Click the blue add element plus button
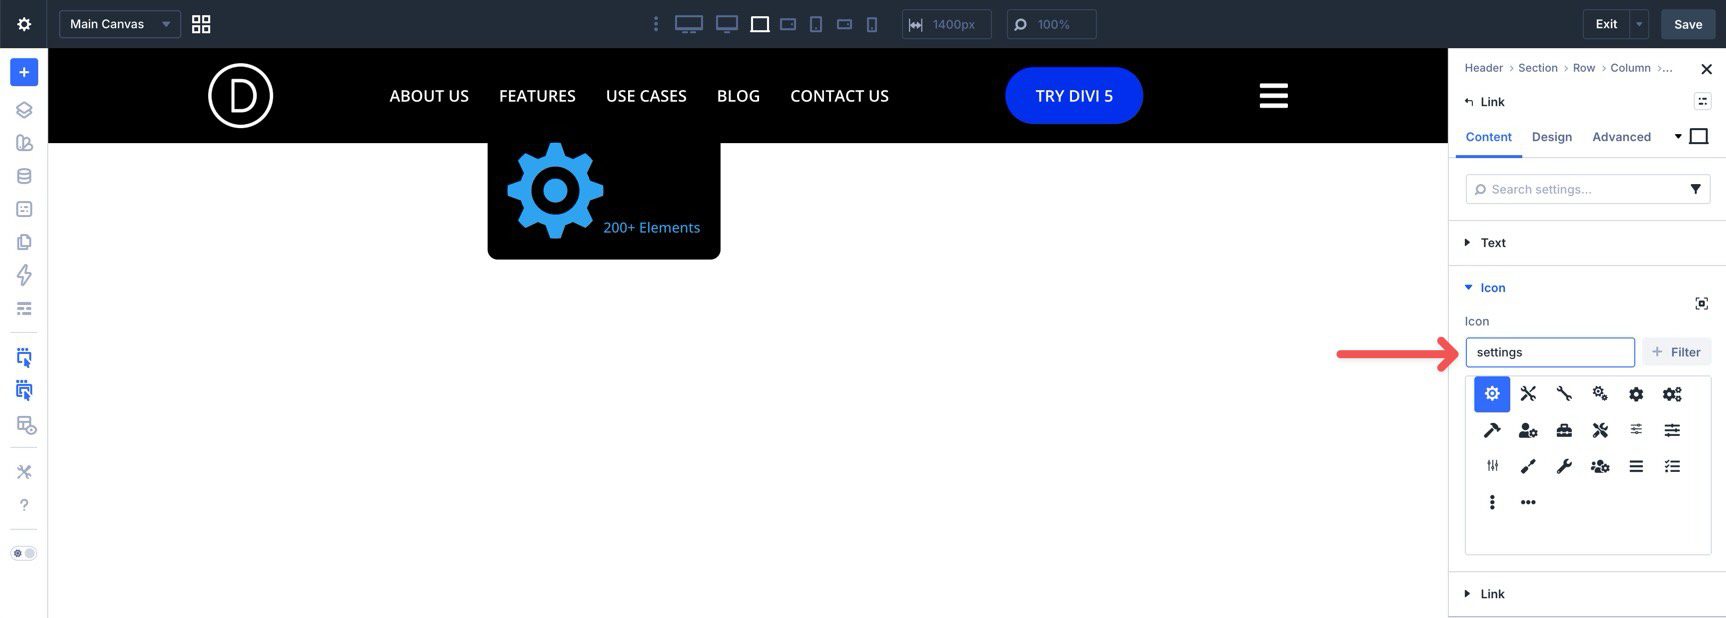1726x618 pixels. click(24, 72)
